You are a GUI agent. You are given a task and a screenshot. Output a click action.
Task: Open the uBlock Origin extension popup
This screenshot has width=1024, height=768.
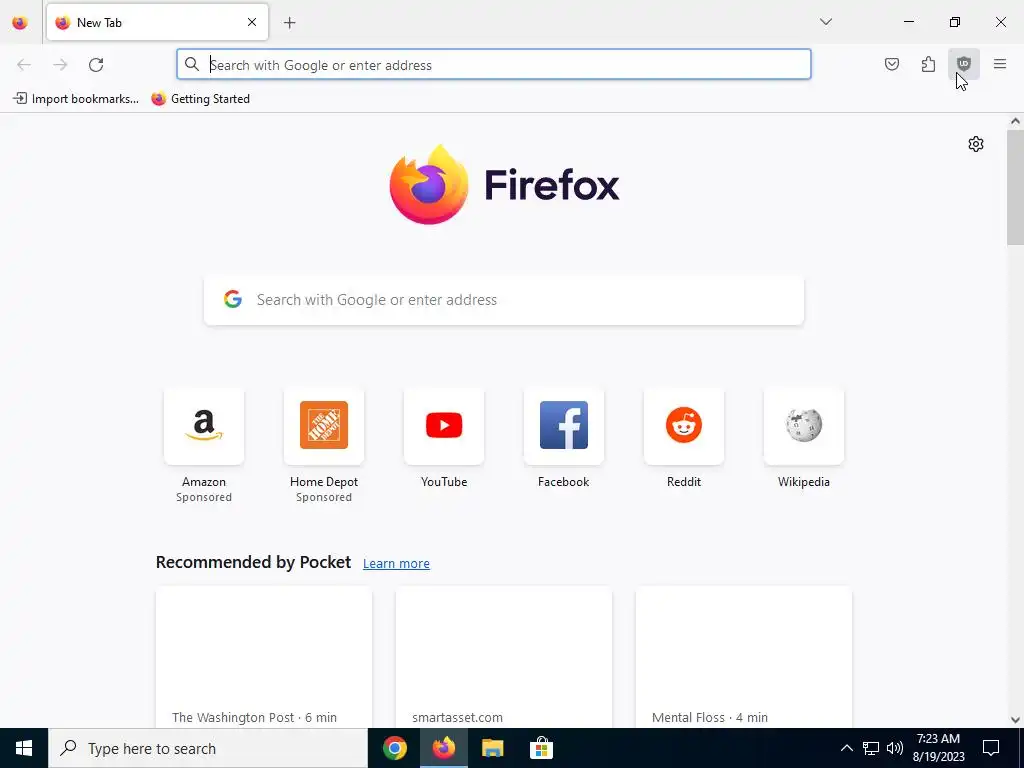pyautogui.click(x=963, y=64)
